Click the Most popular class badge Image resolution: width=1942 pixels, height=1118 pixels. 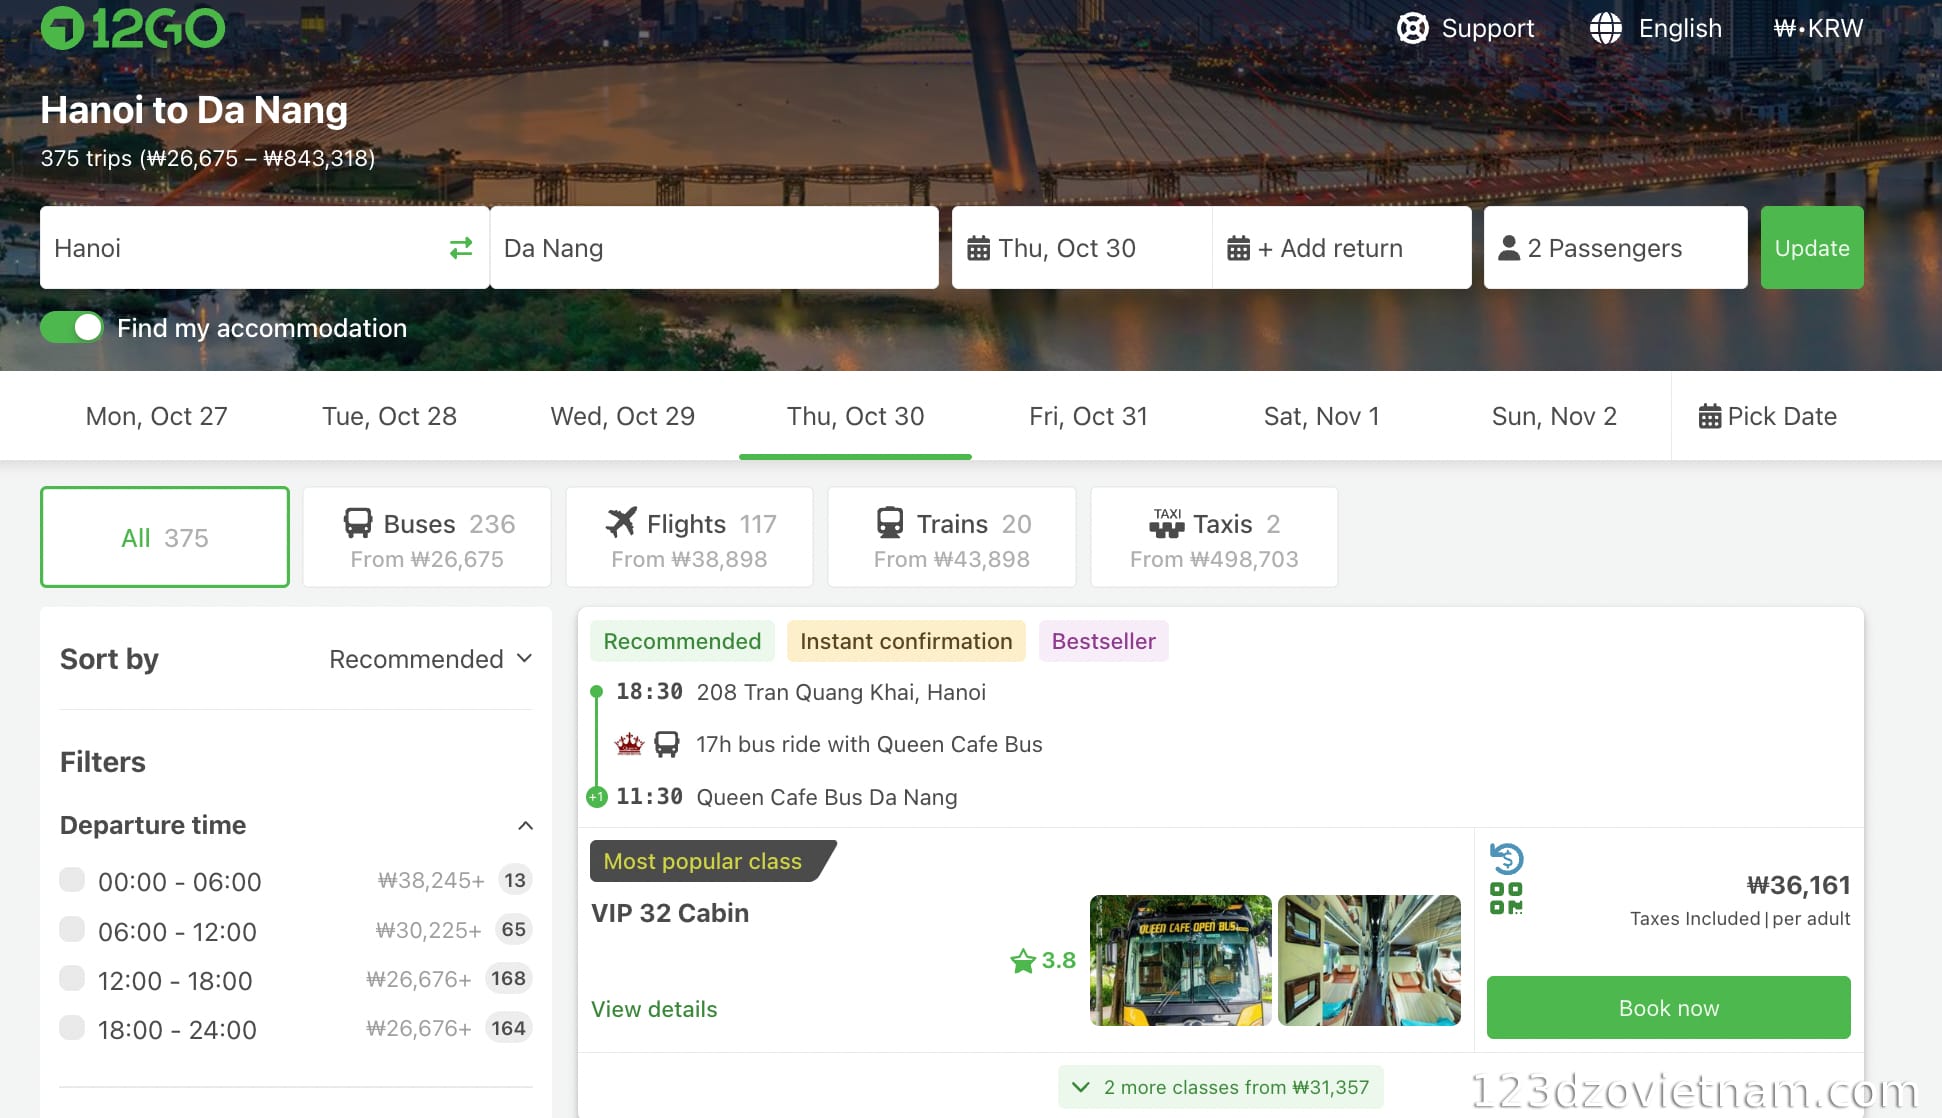coord(711,861)
